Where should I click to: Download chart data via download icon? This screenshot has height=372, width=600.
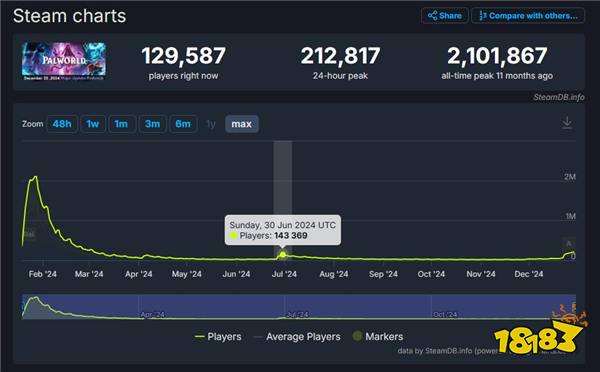567,123
